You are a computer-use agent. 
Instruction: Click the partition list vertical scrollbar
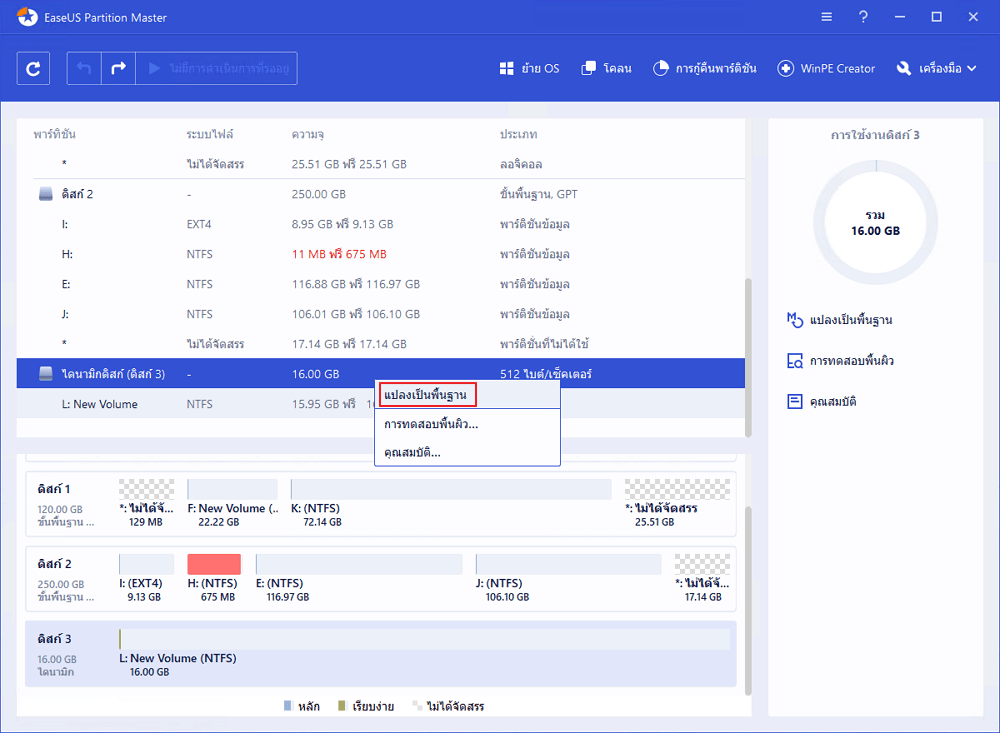tap(749, 357)
